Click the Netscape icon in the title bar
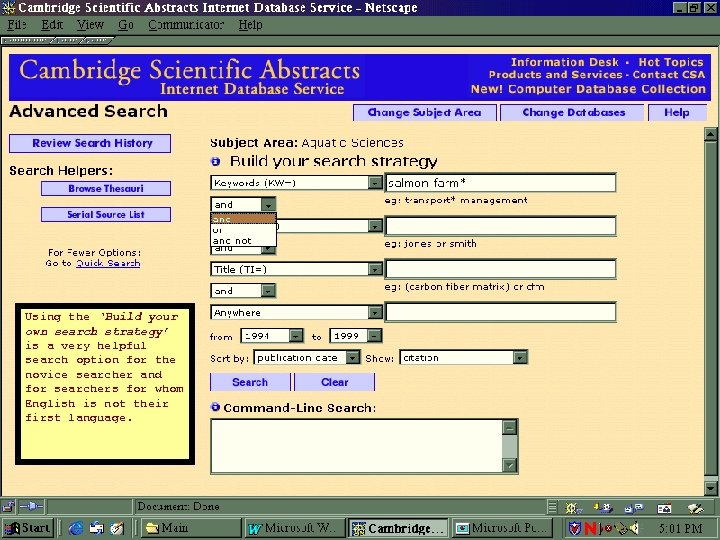The image size is (720, 540). [8, 7]
